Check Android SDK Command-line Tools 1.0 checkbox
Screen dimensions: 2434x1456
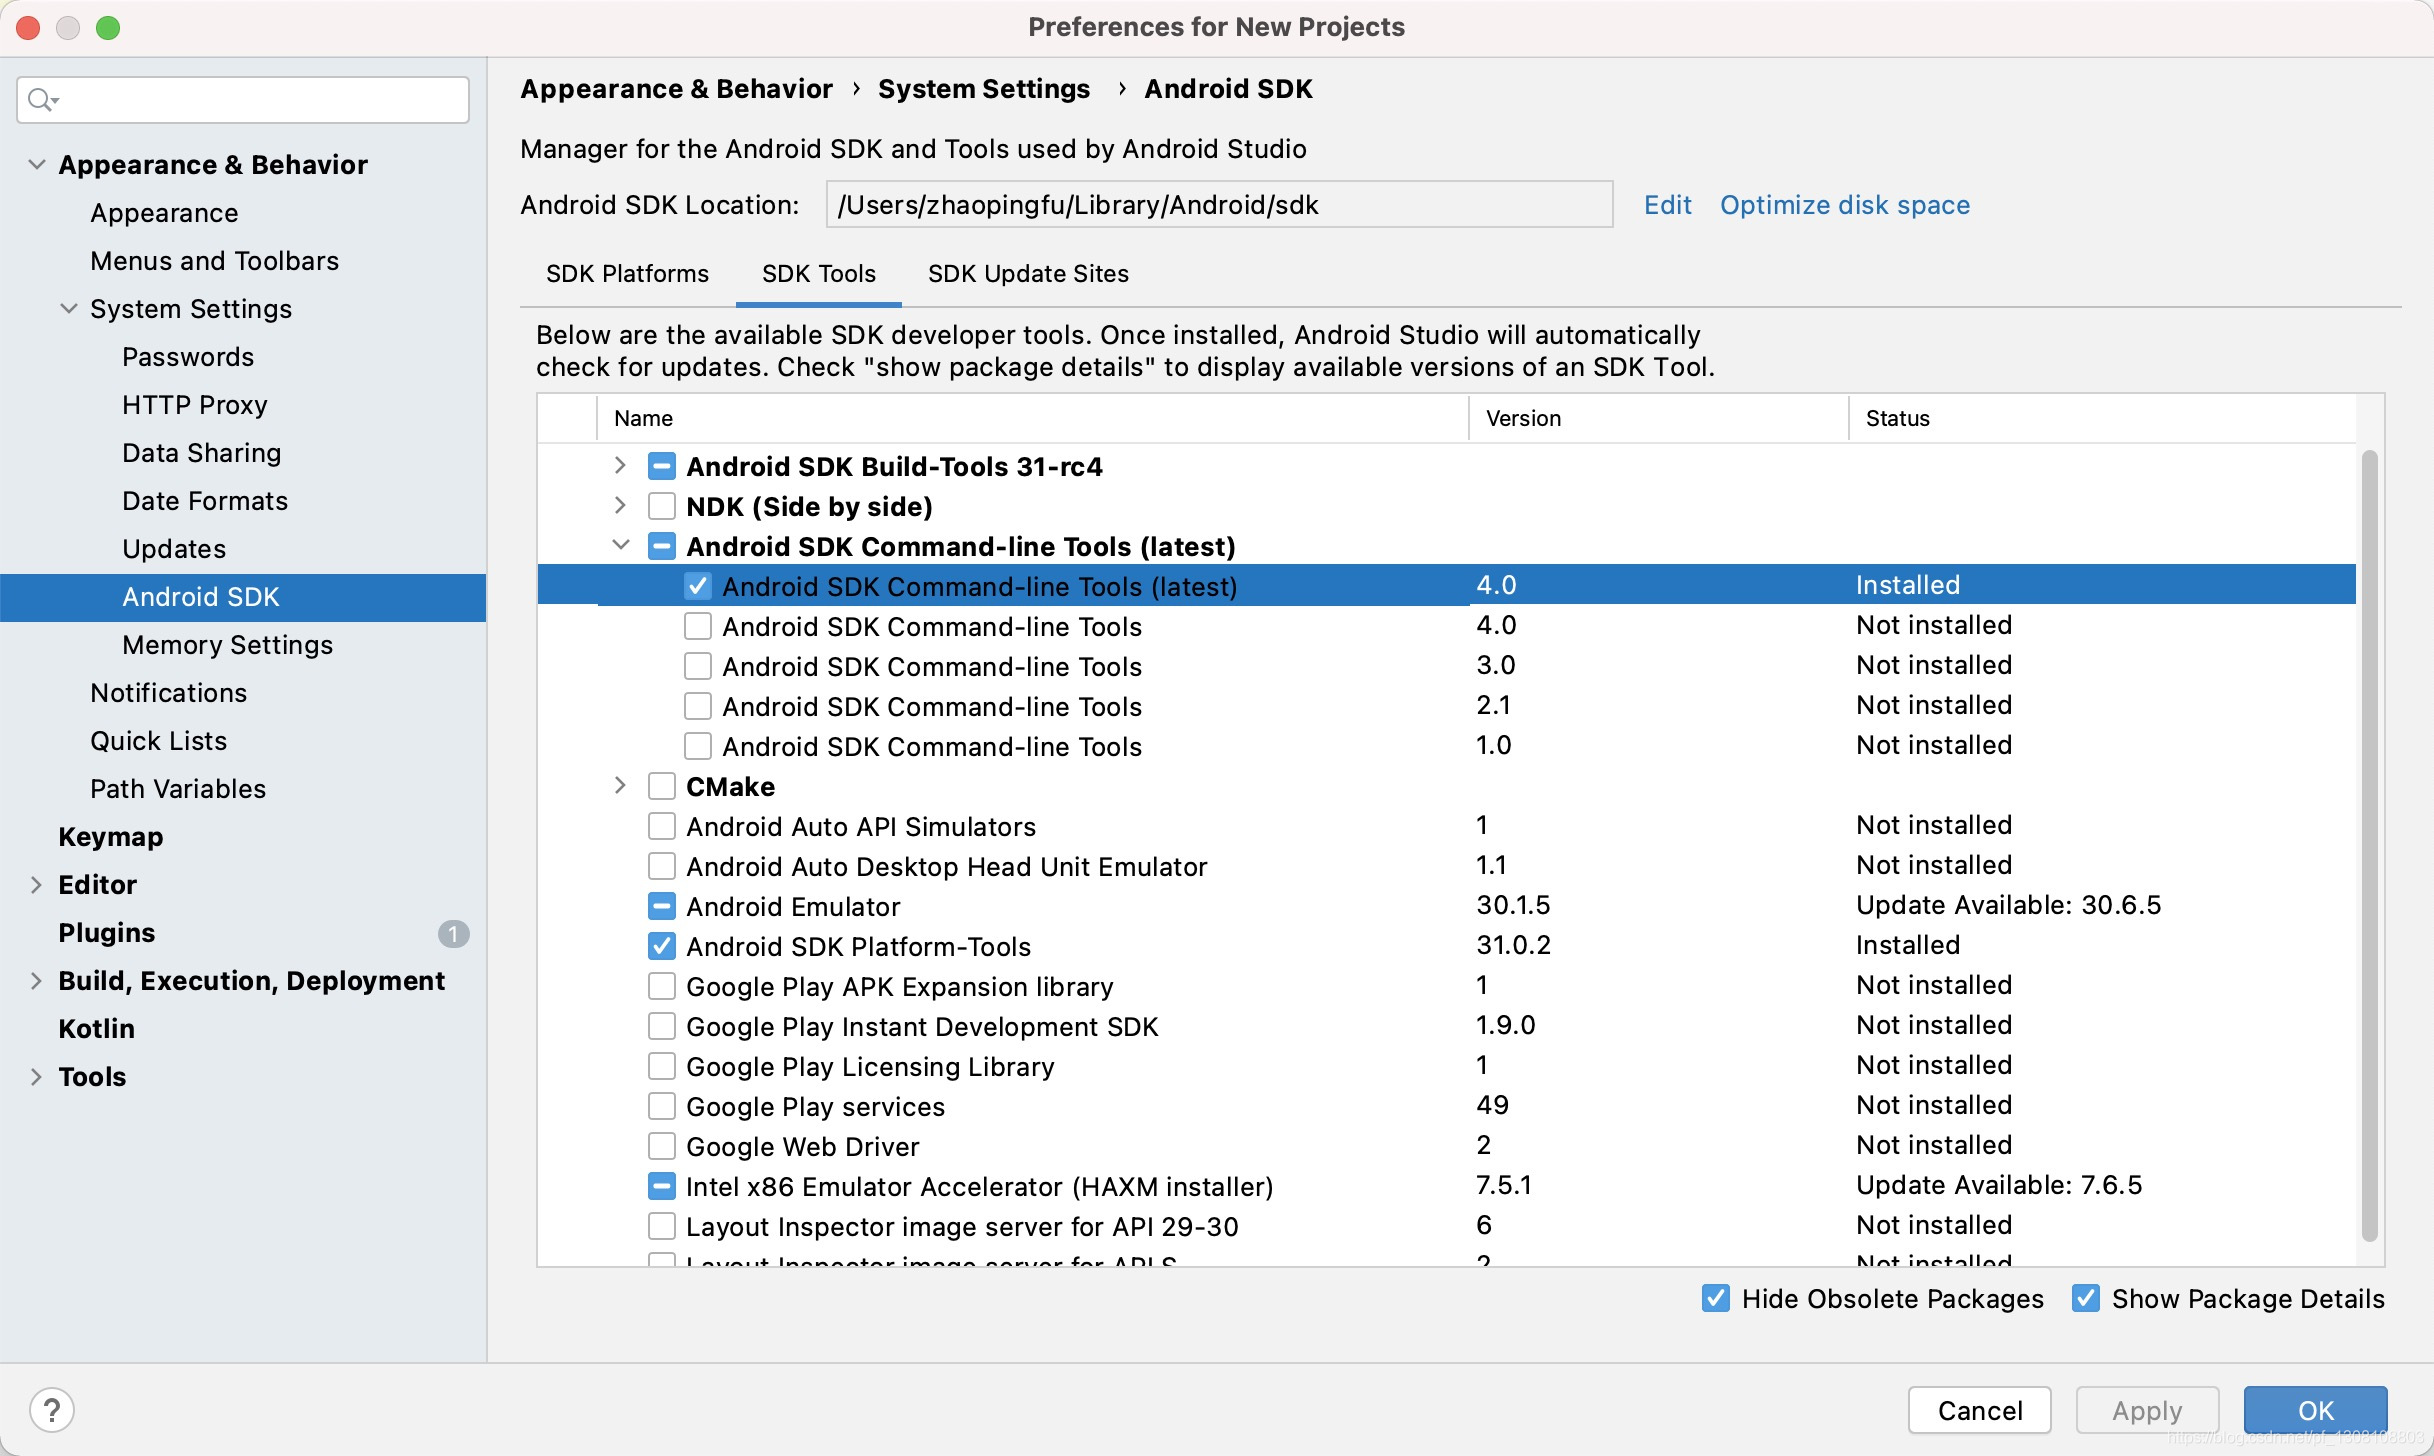[698, 746]
